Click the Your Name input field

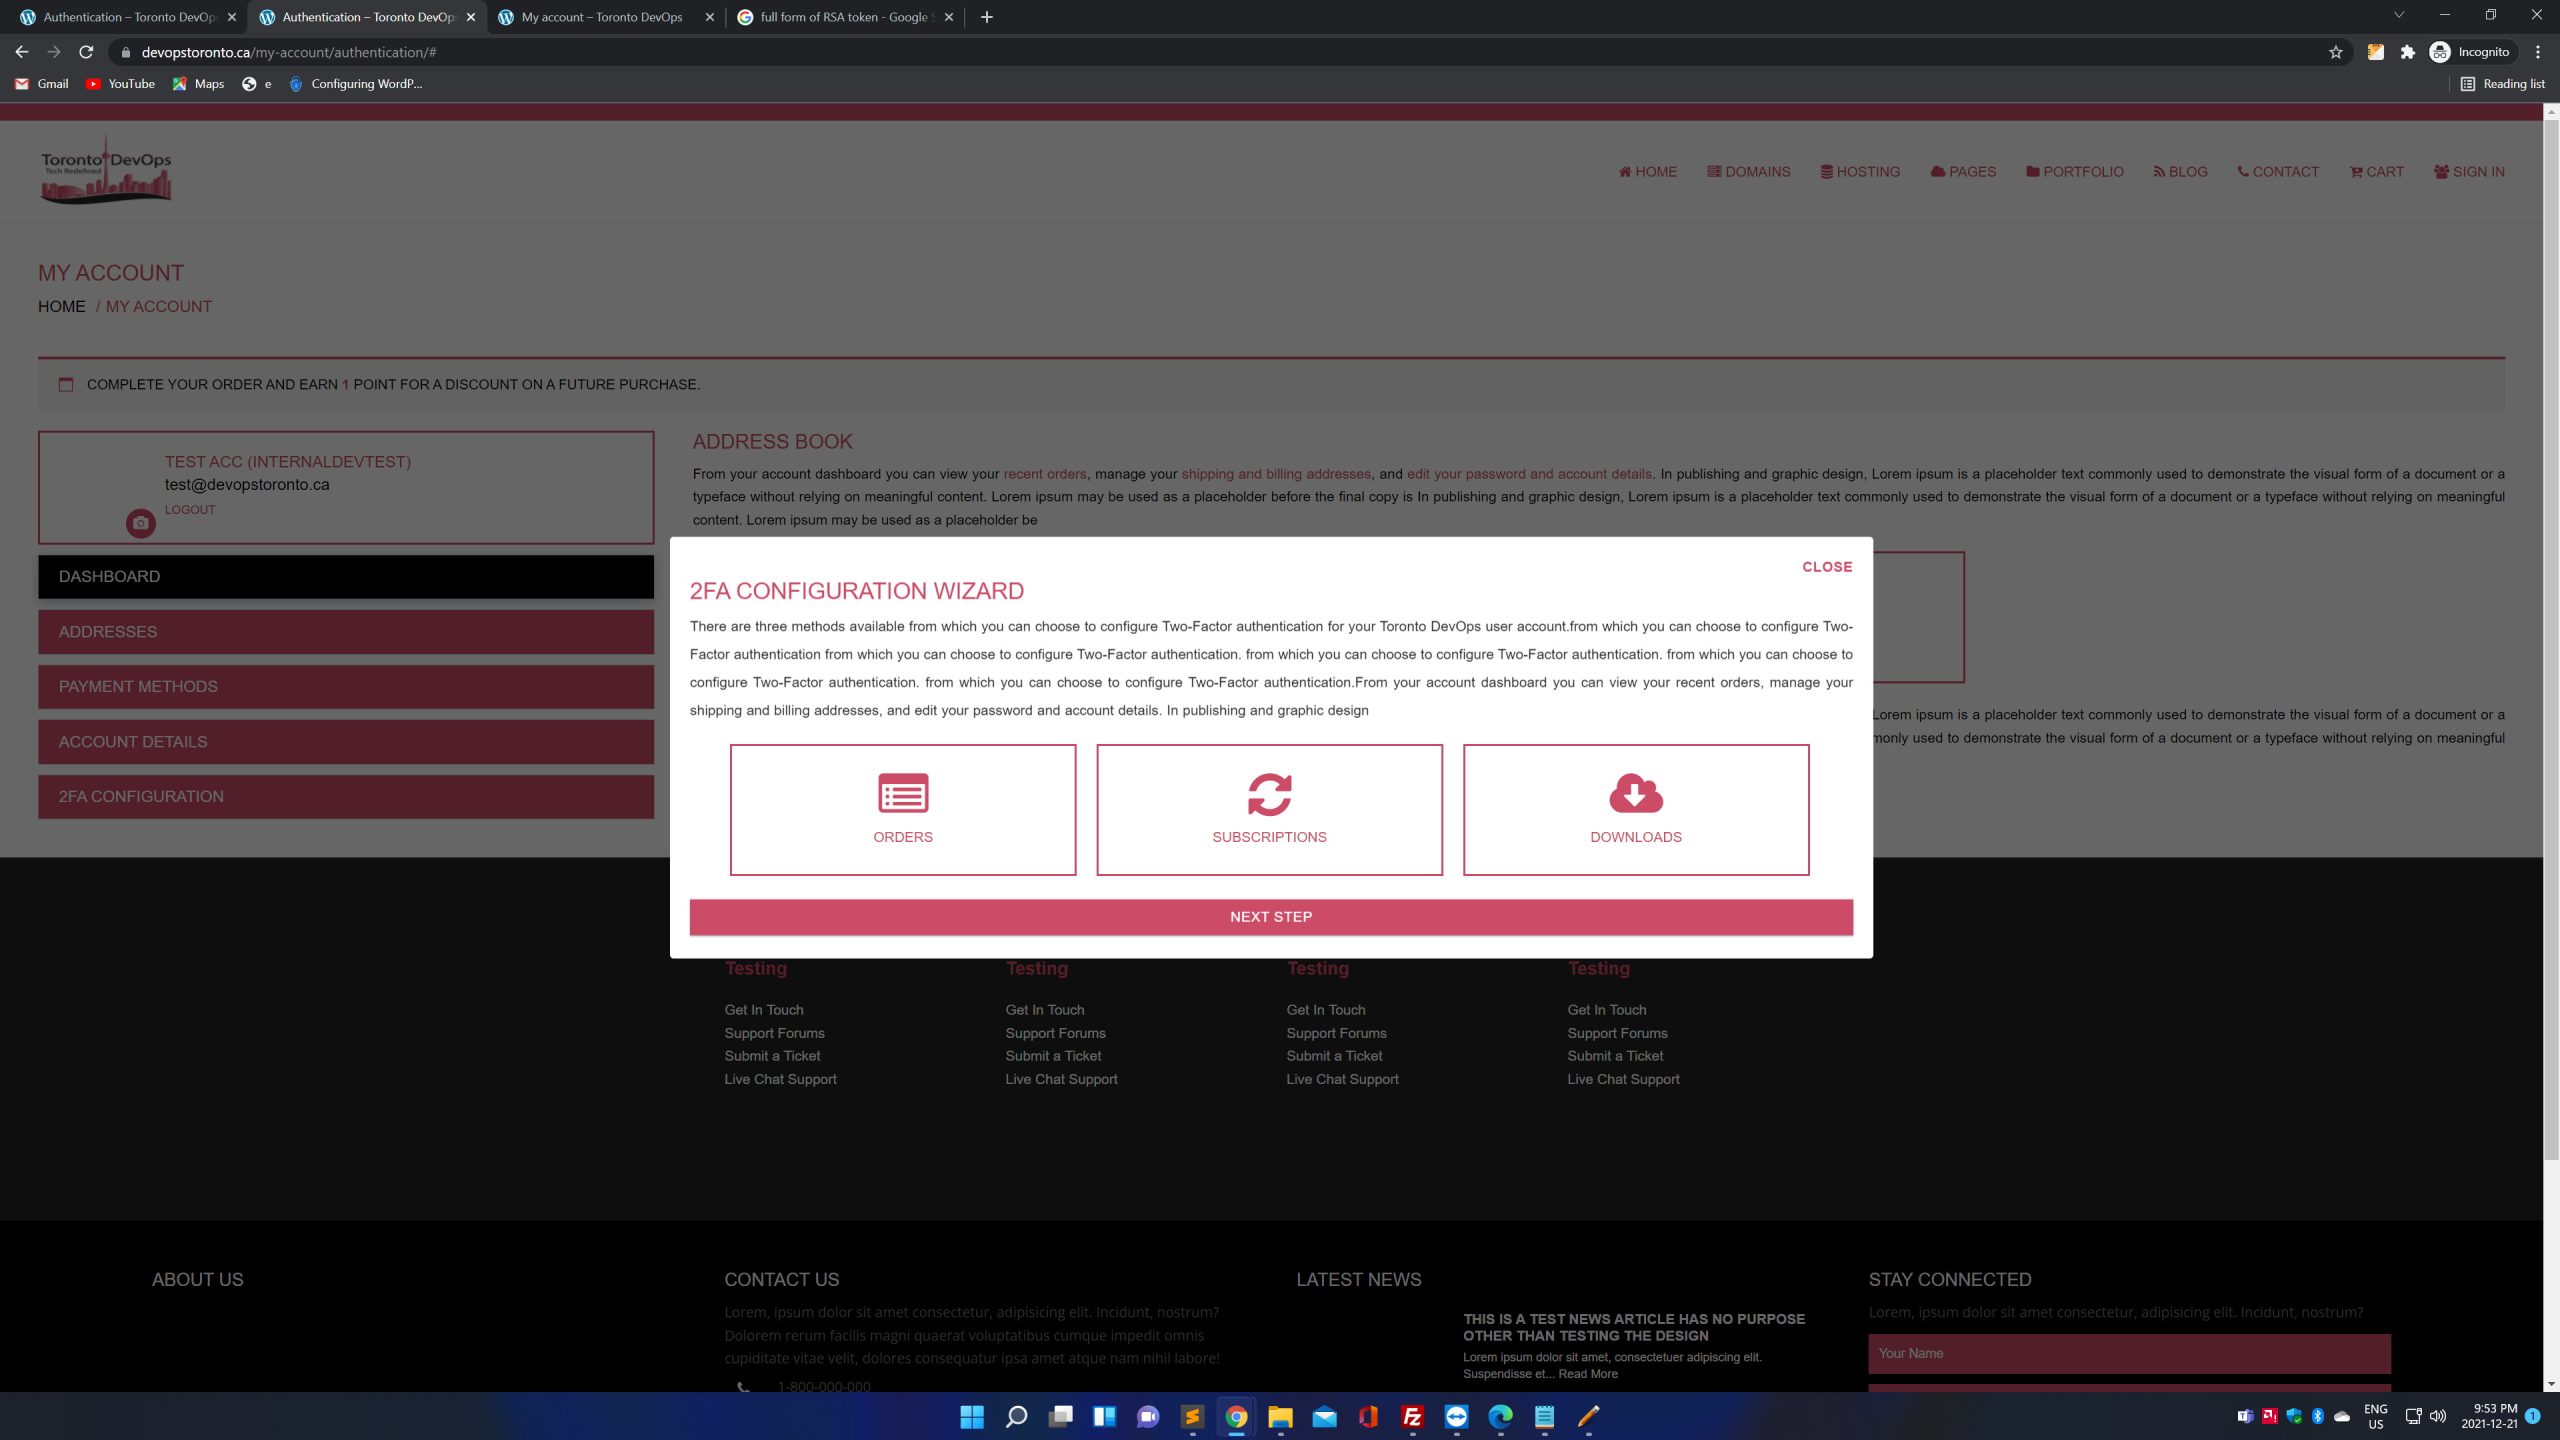point(2128,1353)
